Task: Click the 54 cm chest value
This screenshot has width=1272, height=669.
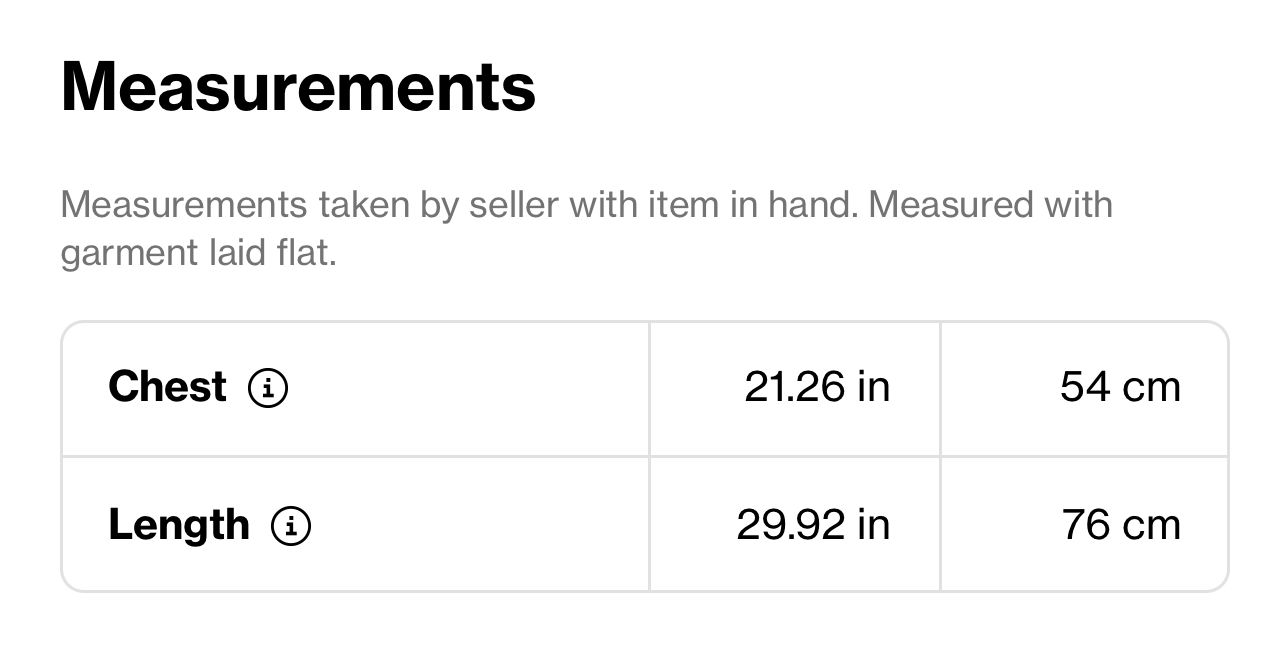Action: (1120, 387)
